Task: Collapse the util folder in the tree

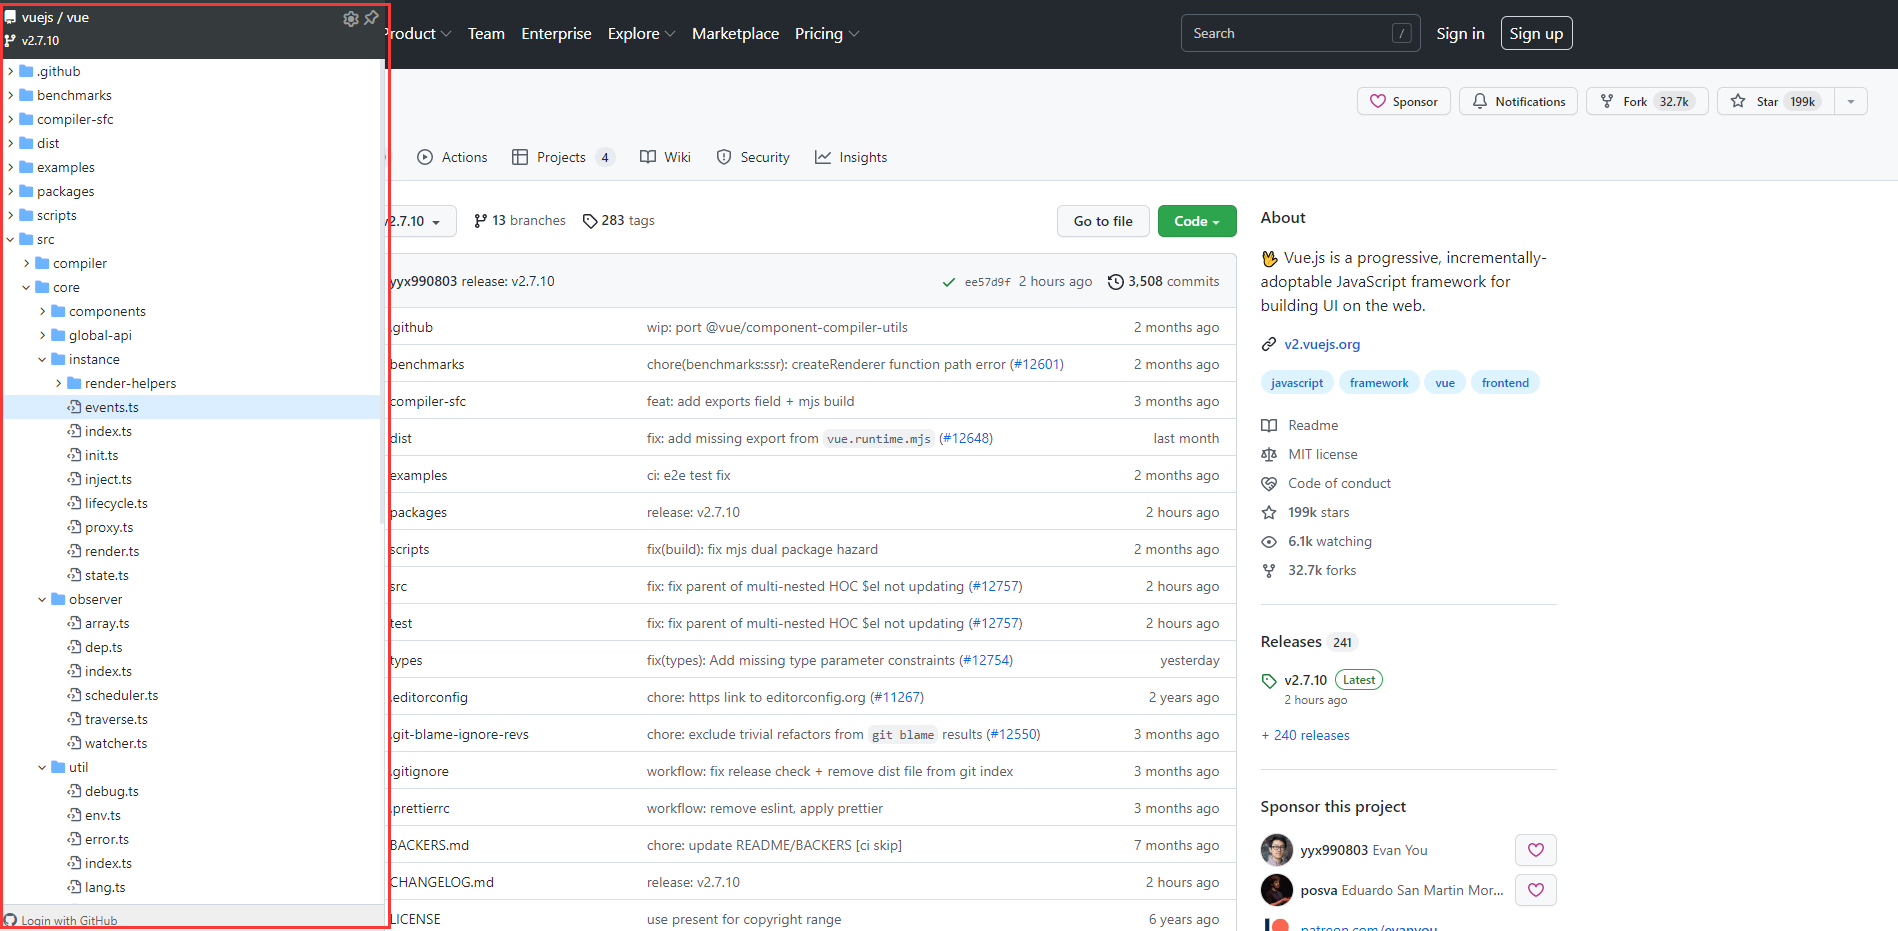Action: (43, 767)
